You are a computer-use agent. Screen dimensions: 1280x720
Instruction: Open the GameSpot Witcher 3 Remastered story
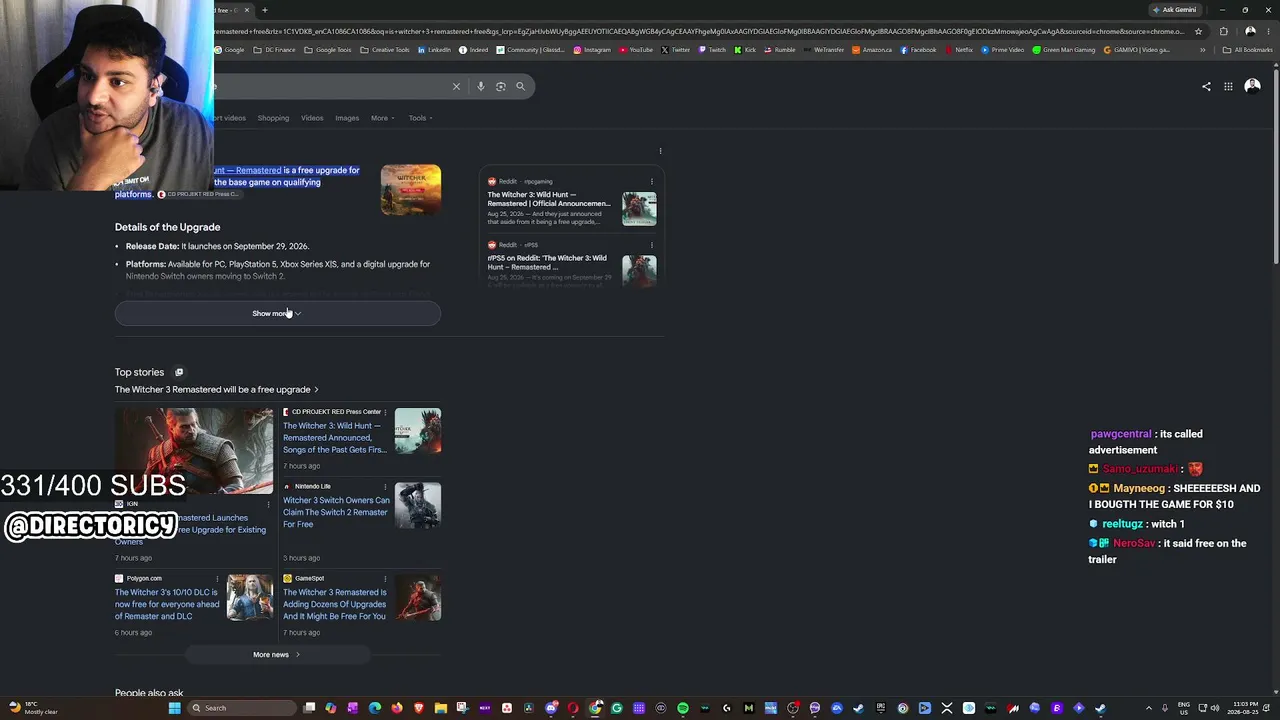click(x=334, y=604)
